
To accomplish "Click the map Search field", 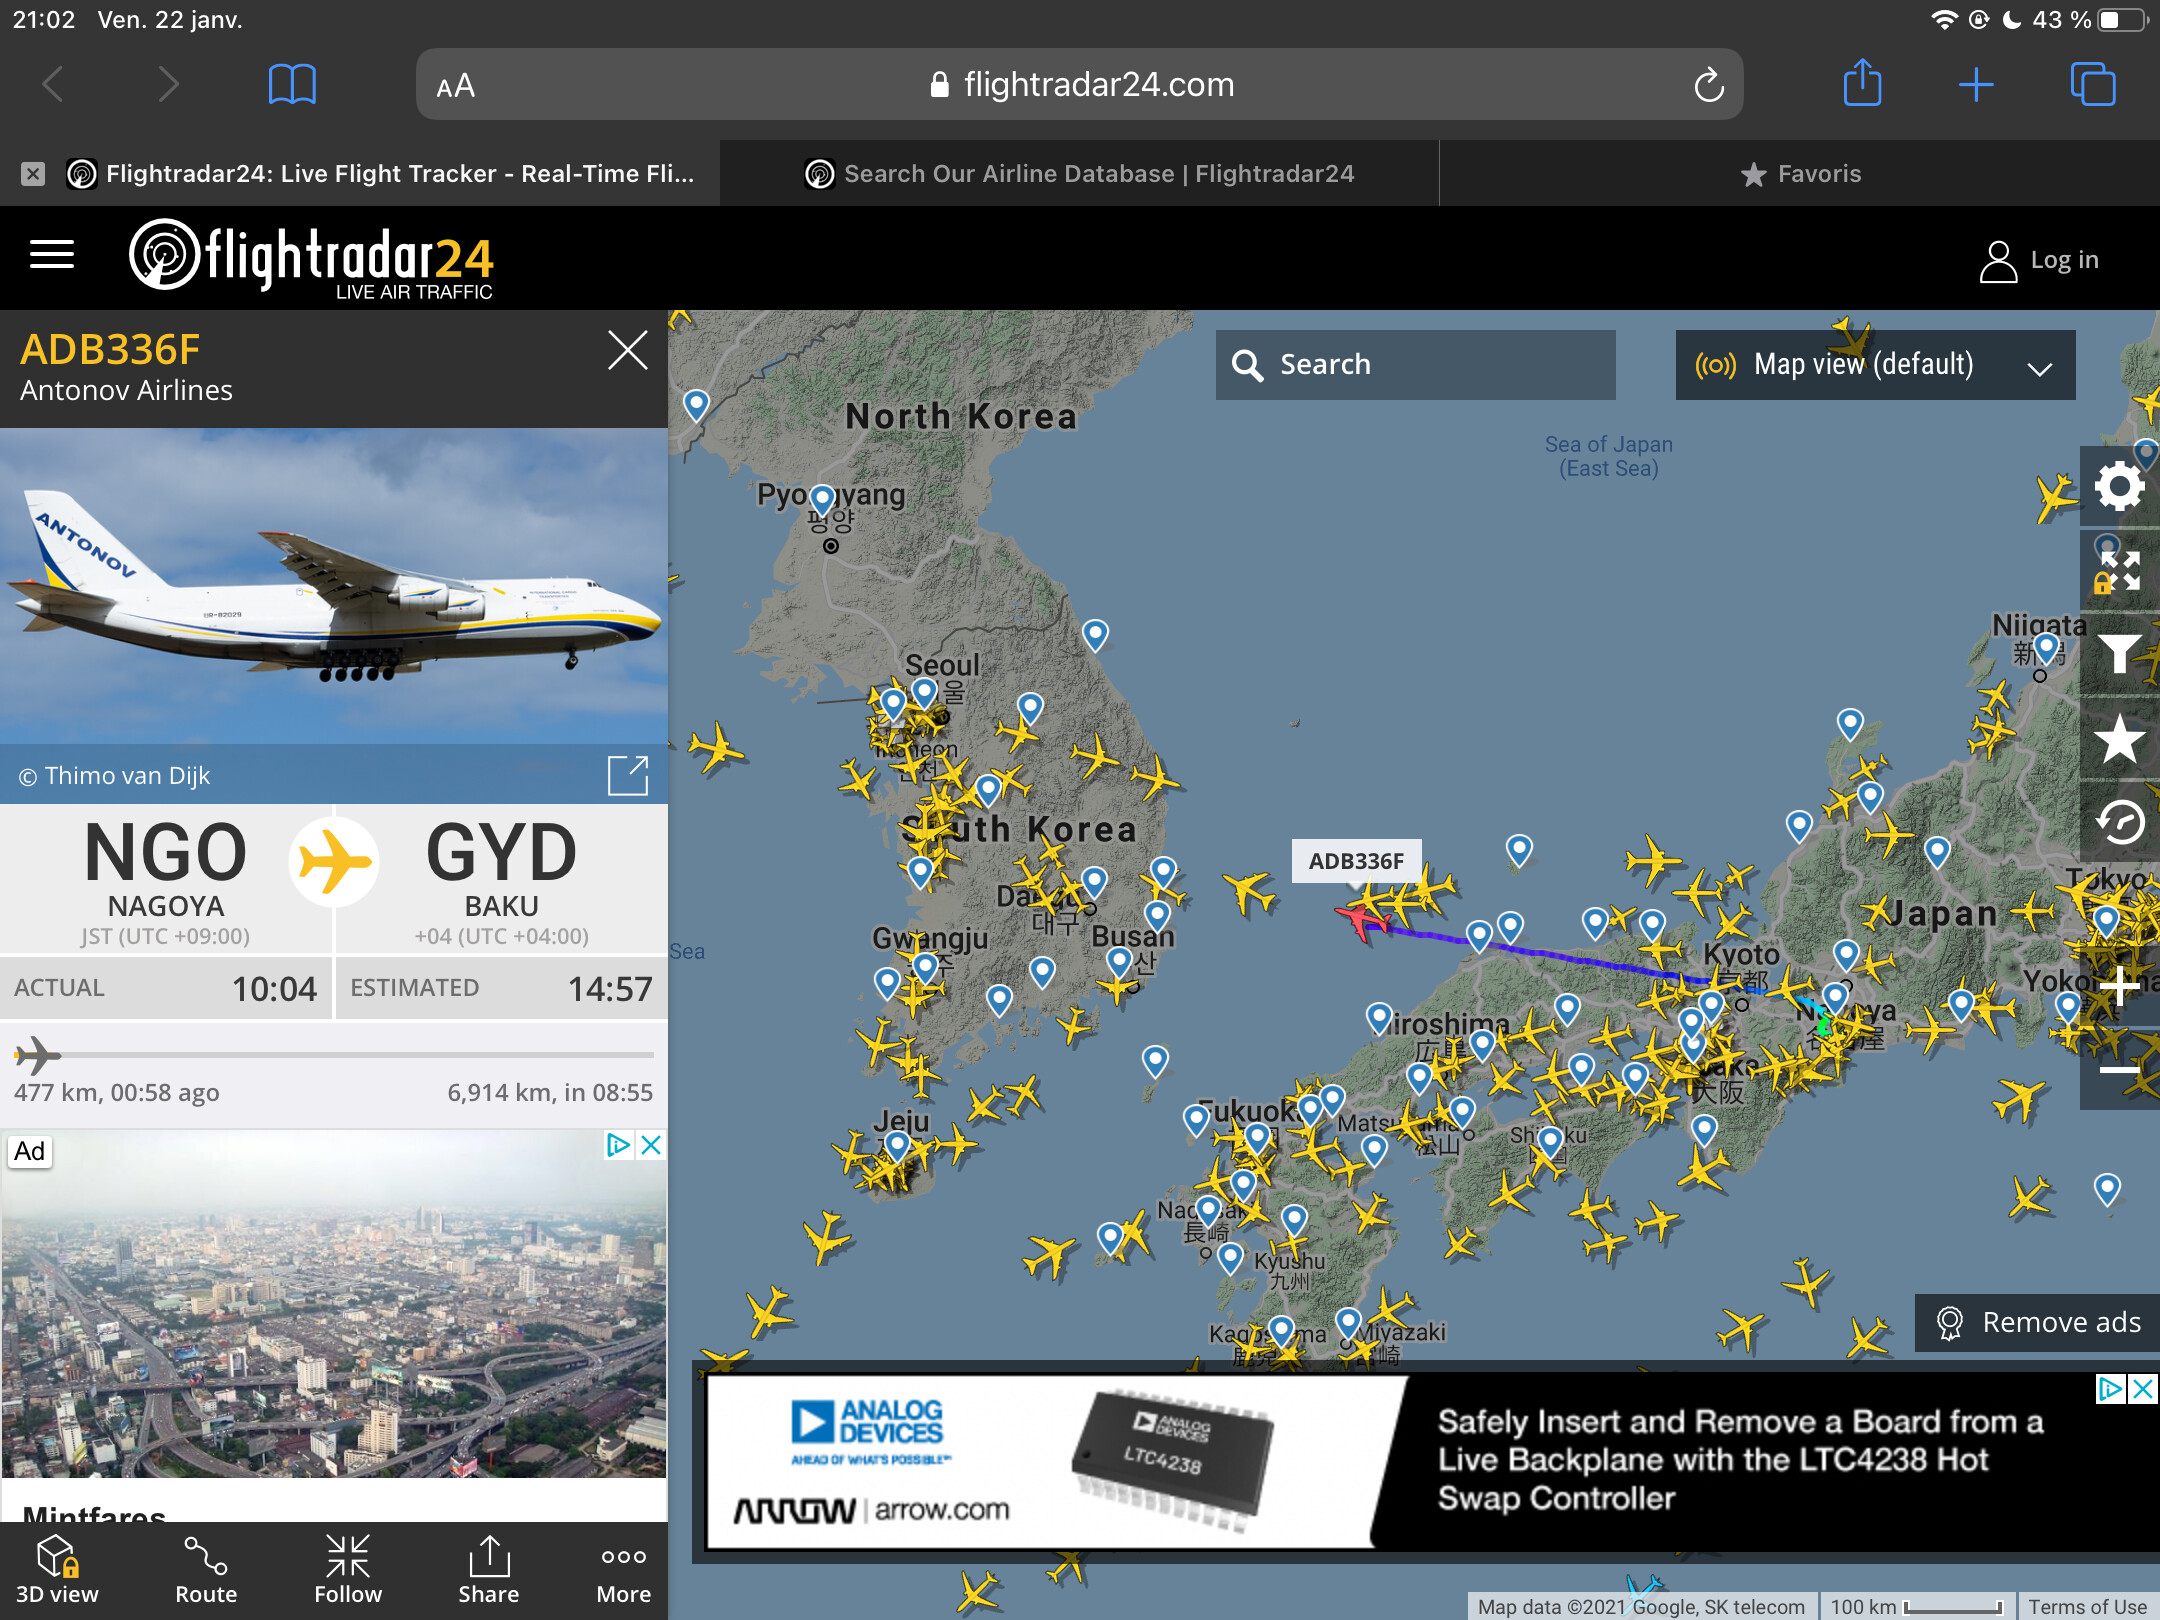I will 1414,365.
